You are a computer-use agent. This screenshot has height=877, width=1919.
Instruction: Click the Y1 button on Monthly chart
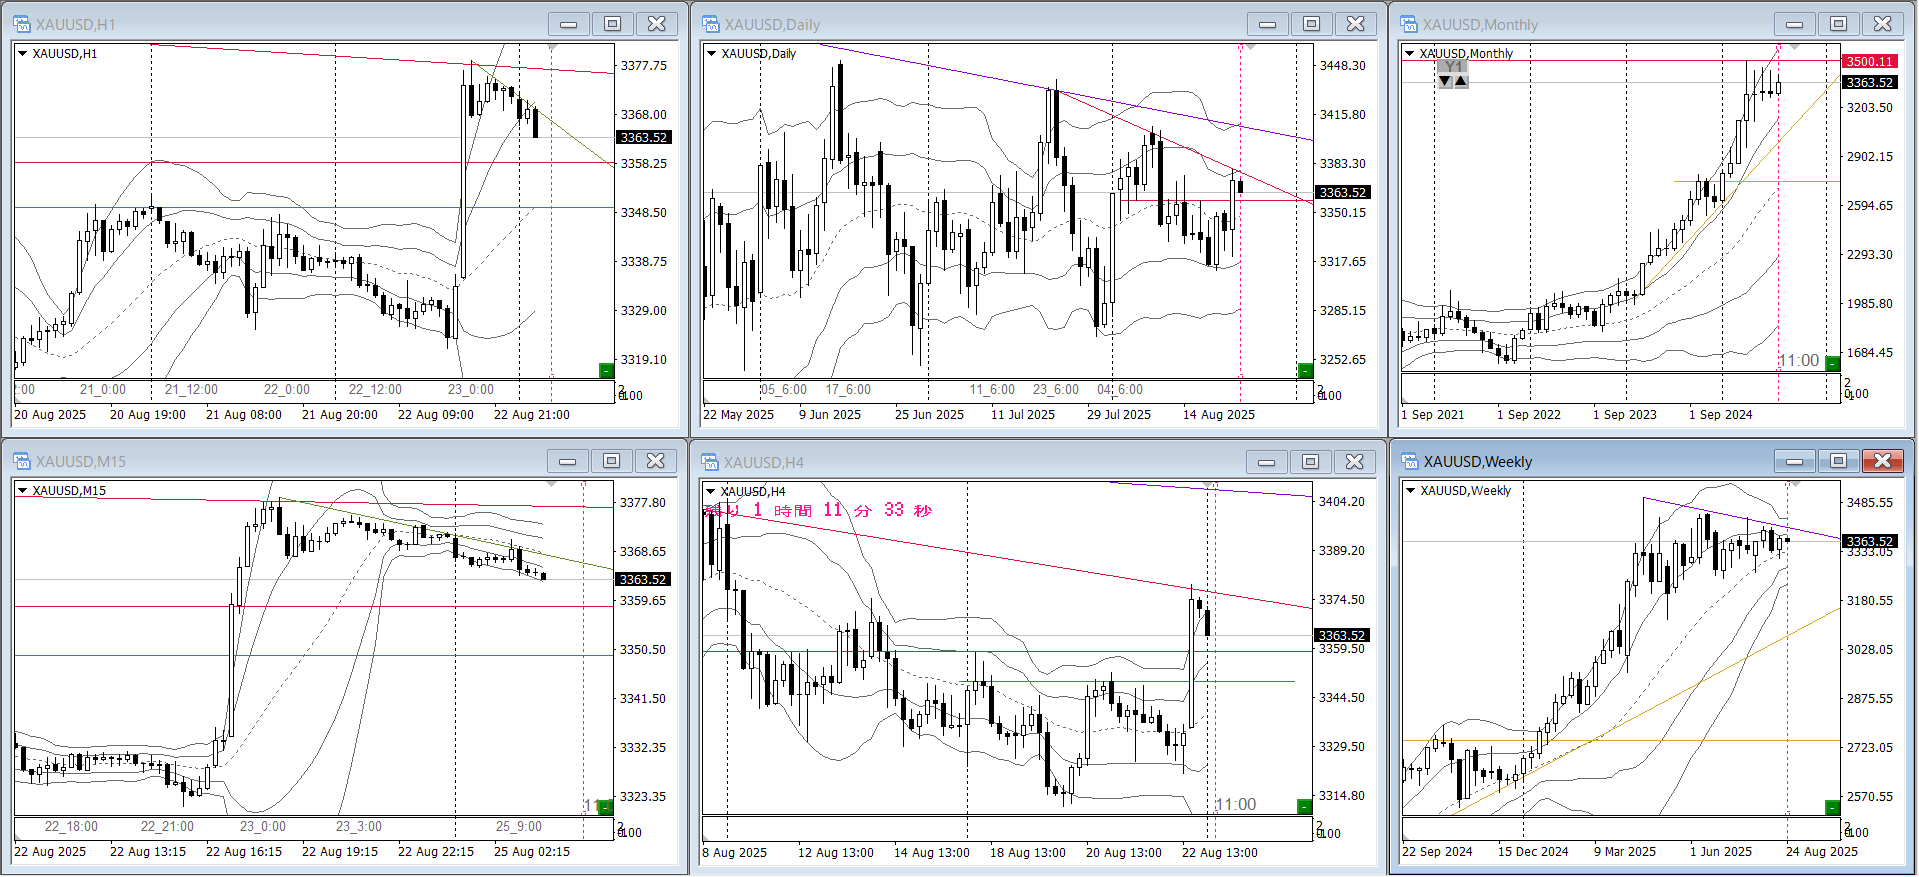click(1453, 67)
